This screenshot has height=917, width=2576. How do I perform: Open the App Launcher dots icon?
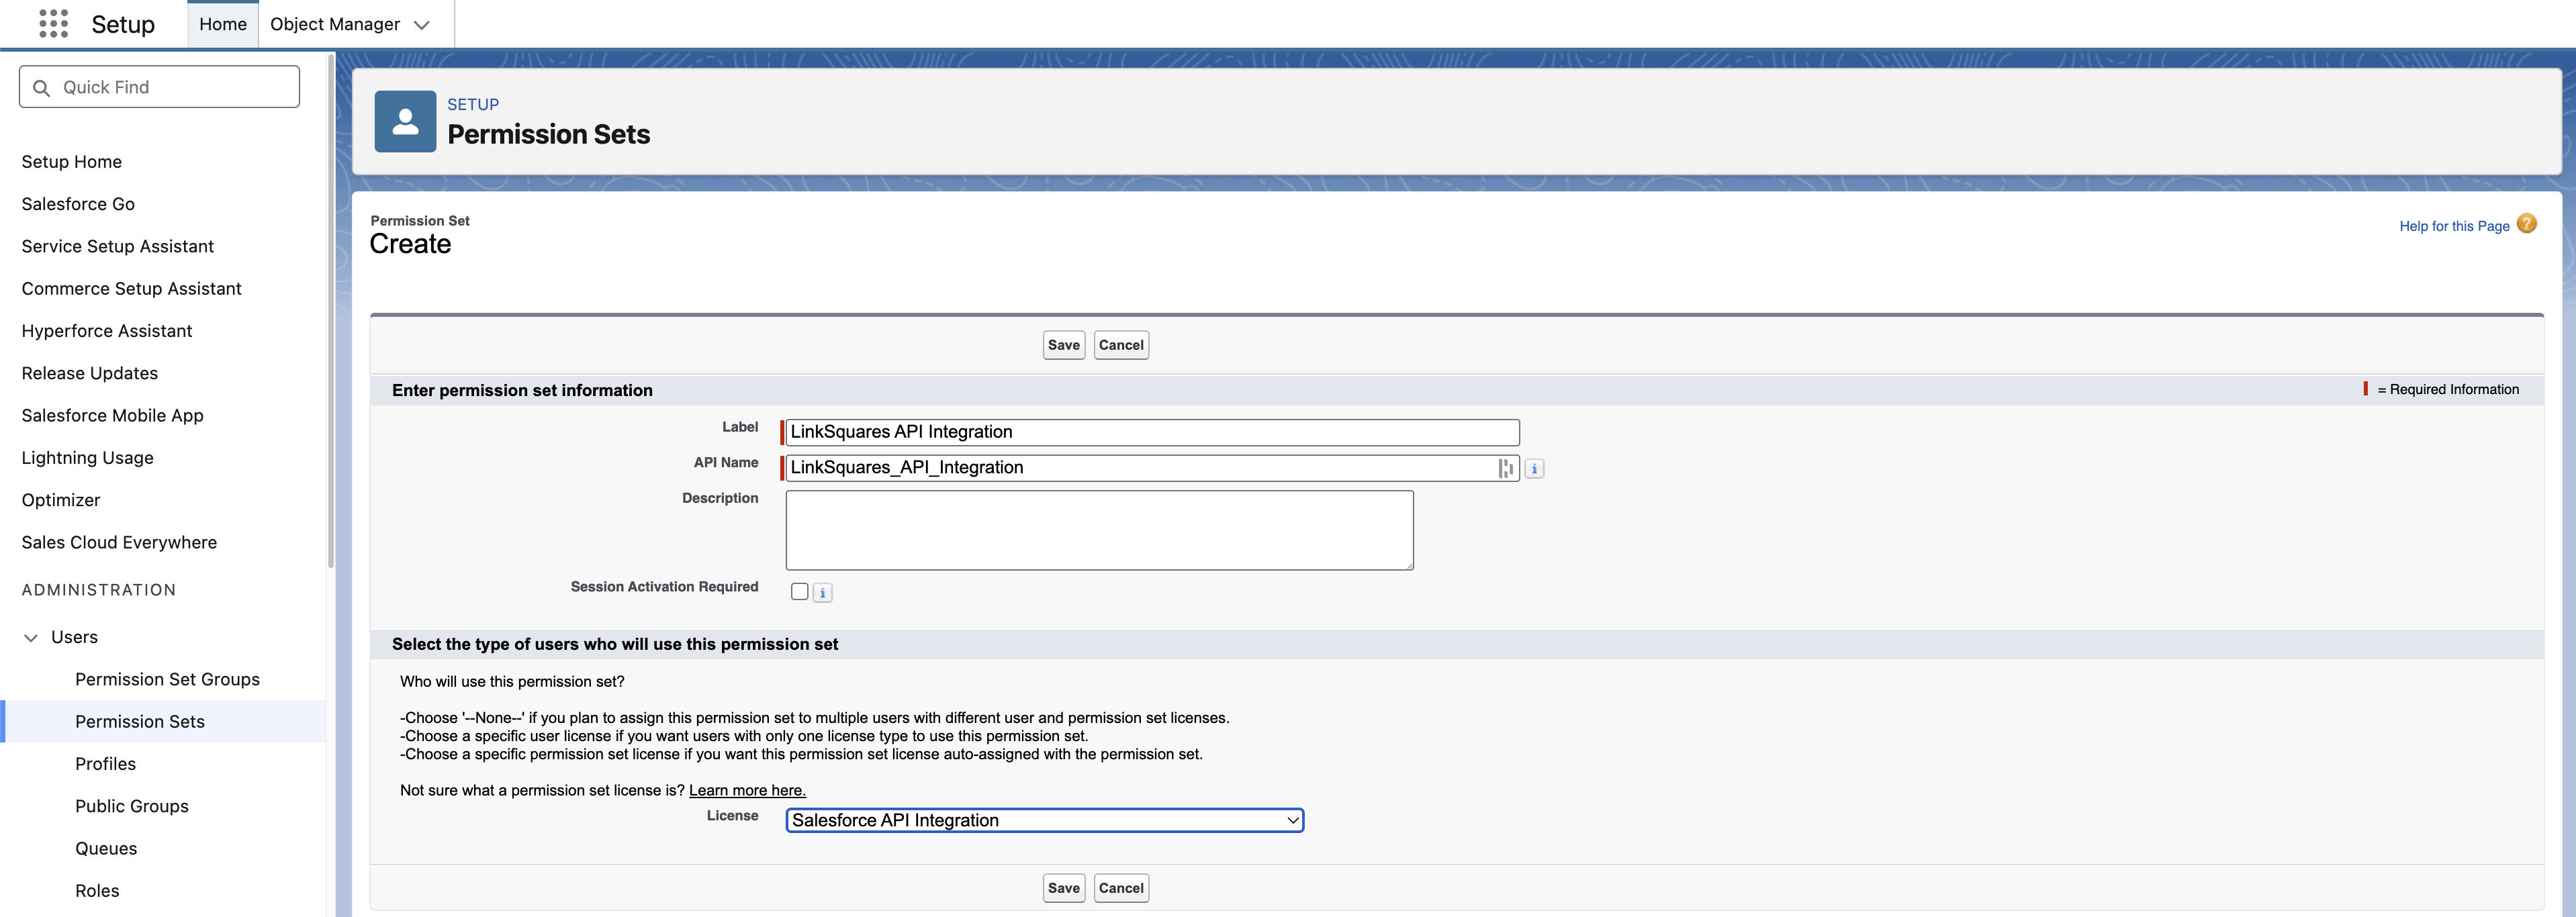coord(53,24)
